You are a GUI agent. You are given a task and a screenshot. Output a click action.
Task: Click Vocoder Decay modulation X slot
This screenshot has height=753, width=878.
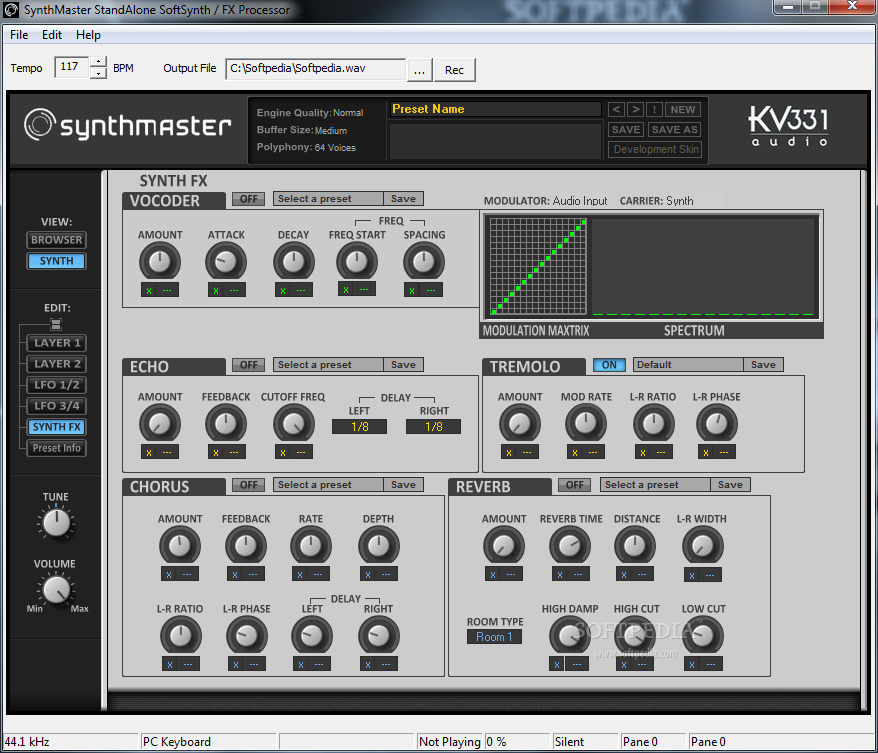283,291
